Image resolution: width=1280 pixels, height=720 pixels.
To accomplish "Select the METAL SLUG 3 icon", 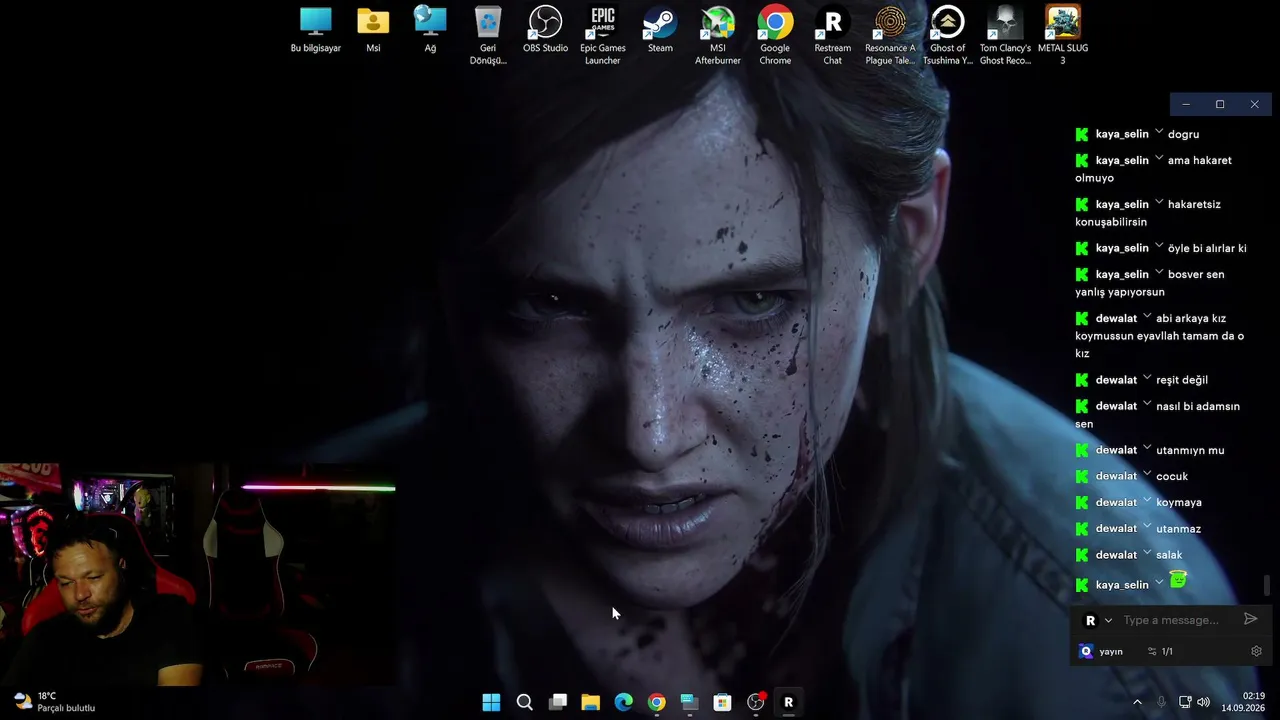I will coord(1062,35).
